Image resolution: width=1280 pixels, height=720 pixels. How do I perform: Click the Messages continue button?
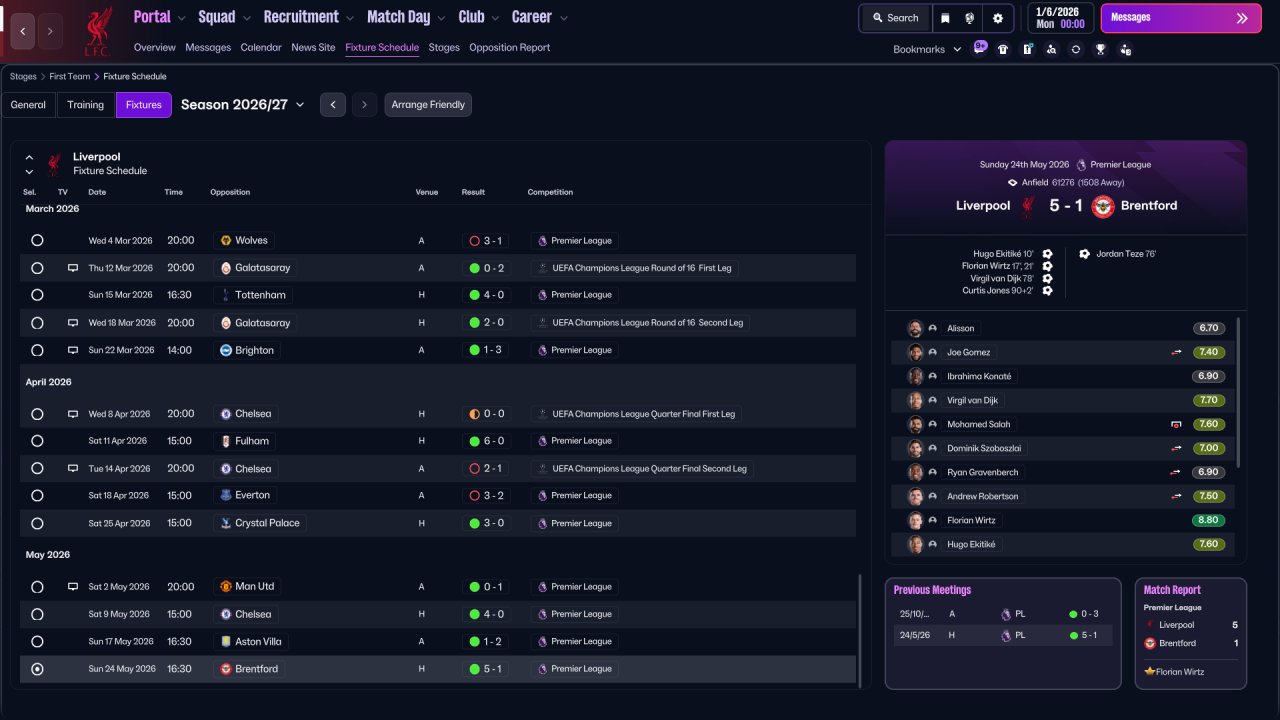click(1179, 18)
